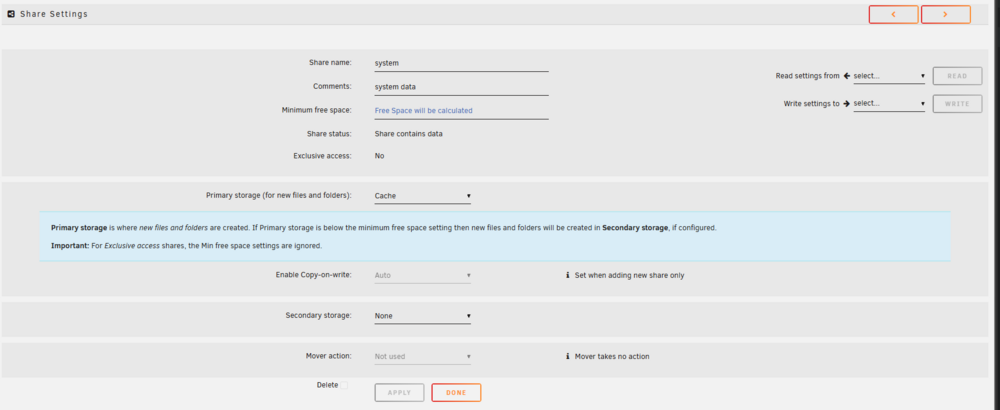Click 'Mover takes no action' text
The height and width of the screenshot is (410, 1000).
(x=612, y=356)
